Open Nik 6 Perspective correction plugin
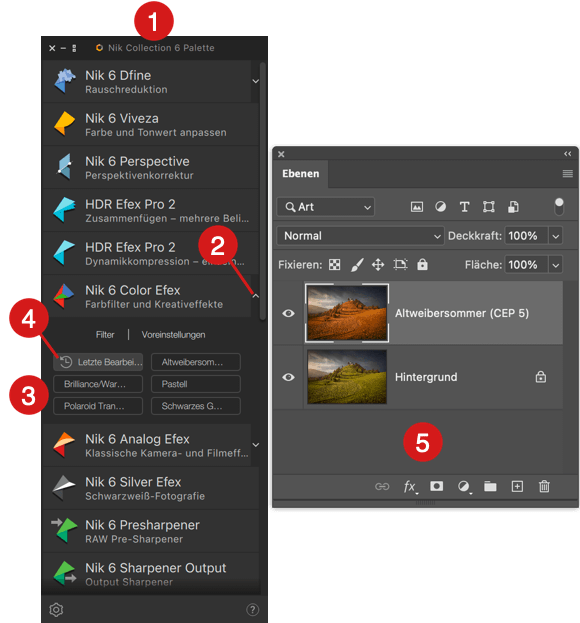Image resolution: width=580 pixels, height=623 pixels. point(151,167)
